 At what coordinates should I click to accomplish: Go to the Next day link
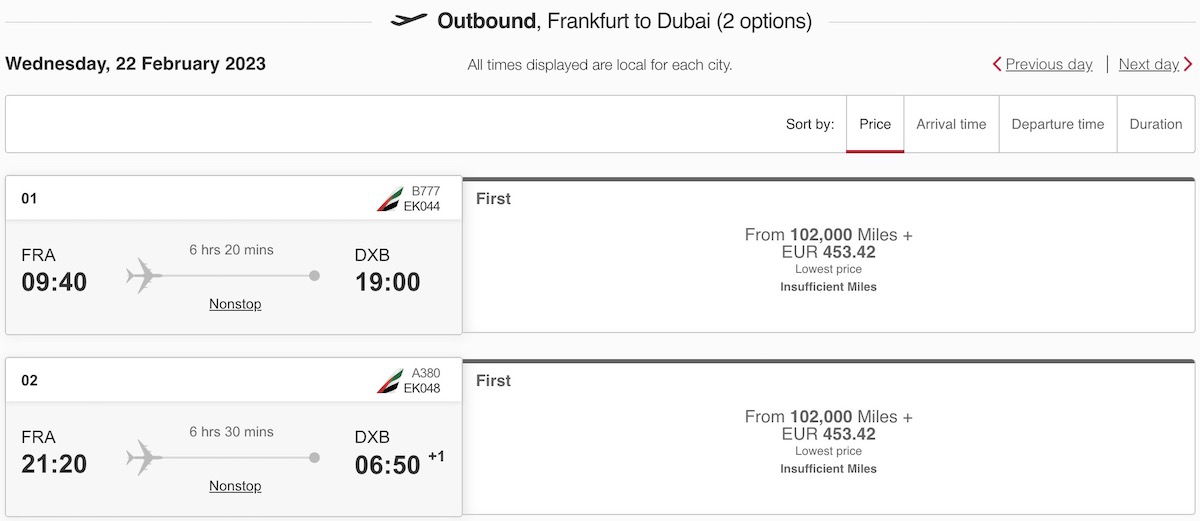pos(1149,64)
